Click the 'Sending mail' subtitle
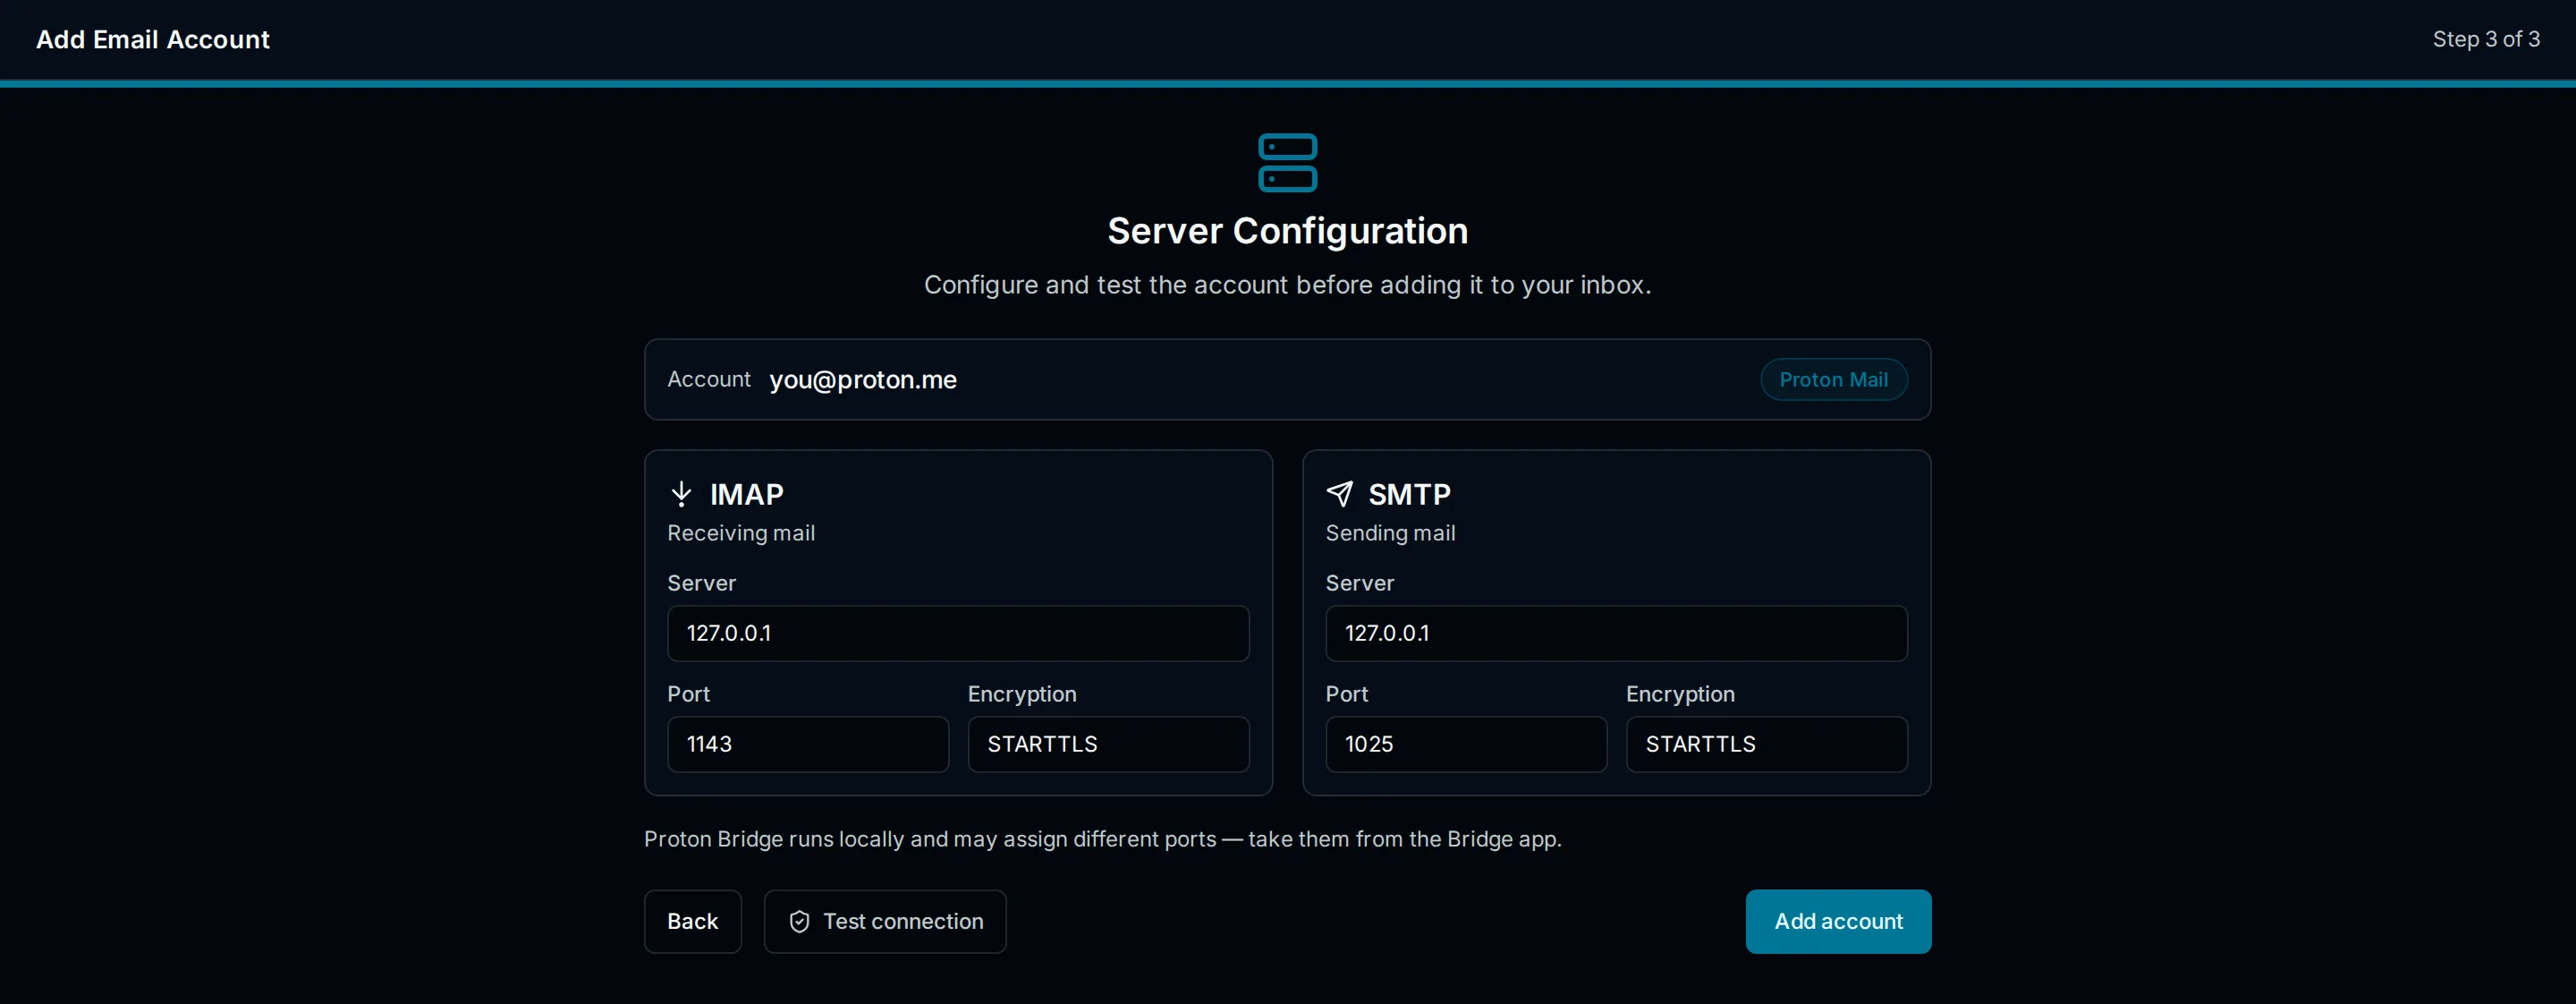The width and height of the screenshot is (2576, 1004). 1390,533
